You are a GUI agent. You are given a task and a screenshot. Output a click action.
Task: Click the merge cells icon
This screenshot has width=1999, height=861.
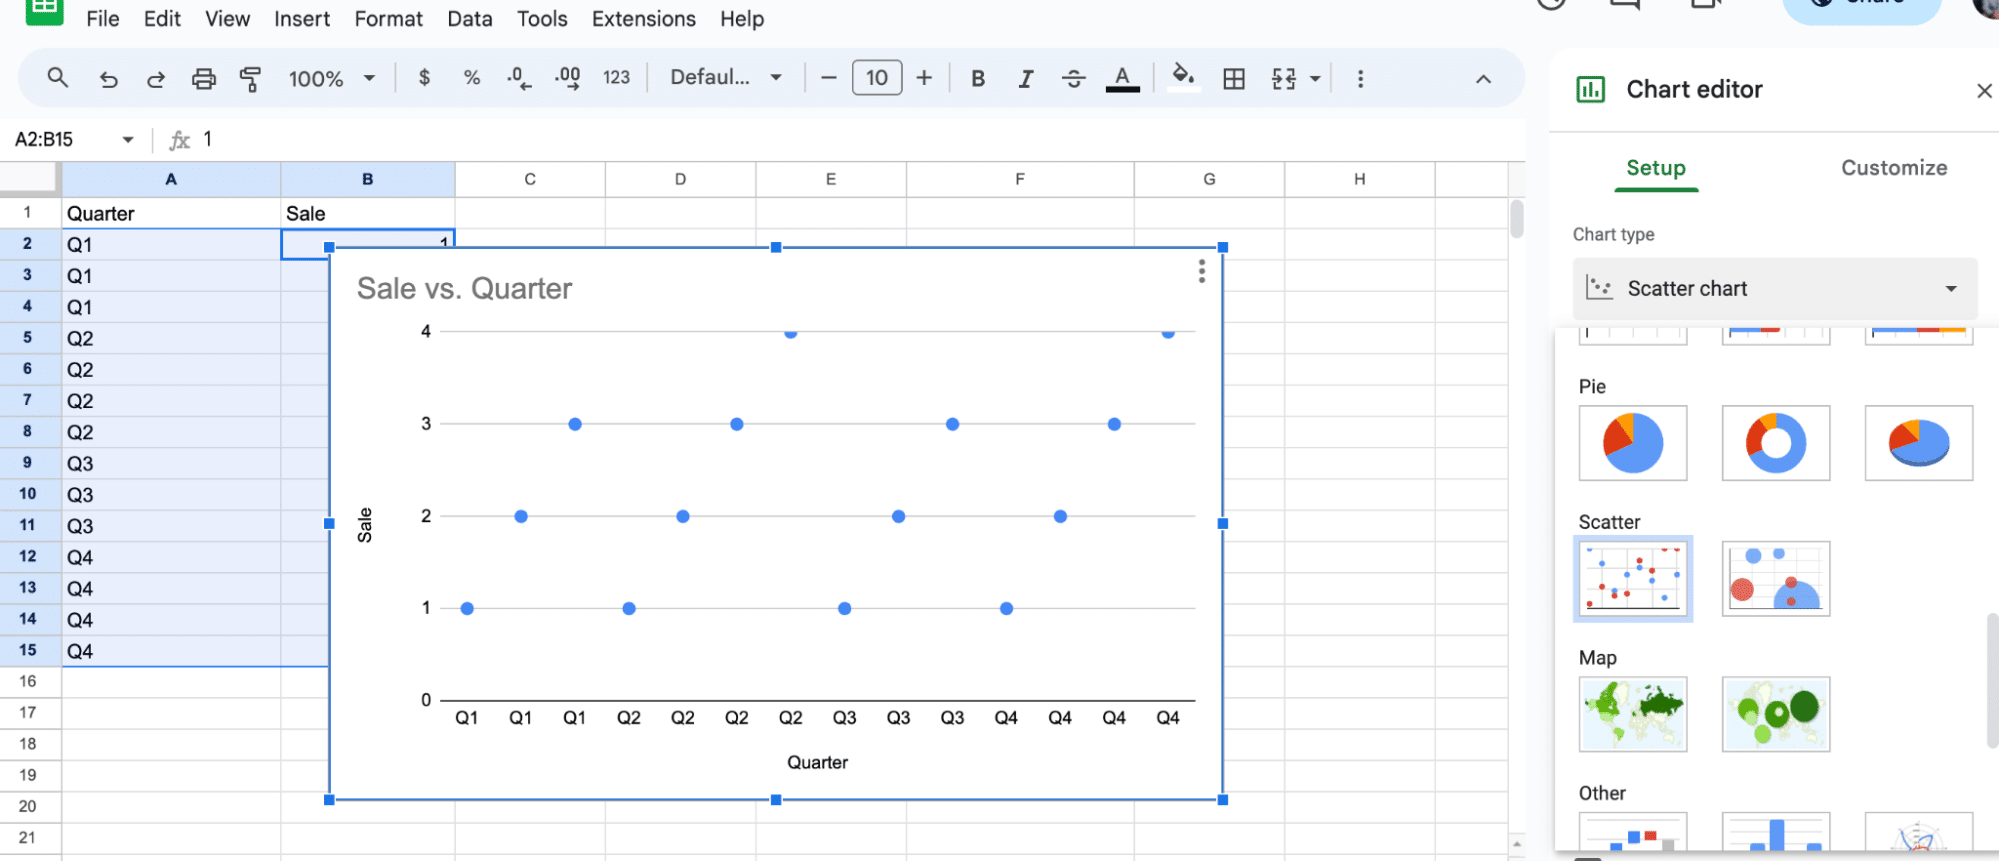[x=1284, y=78]
